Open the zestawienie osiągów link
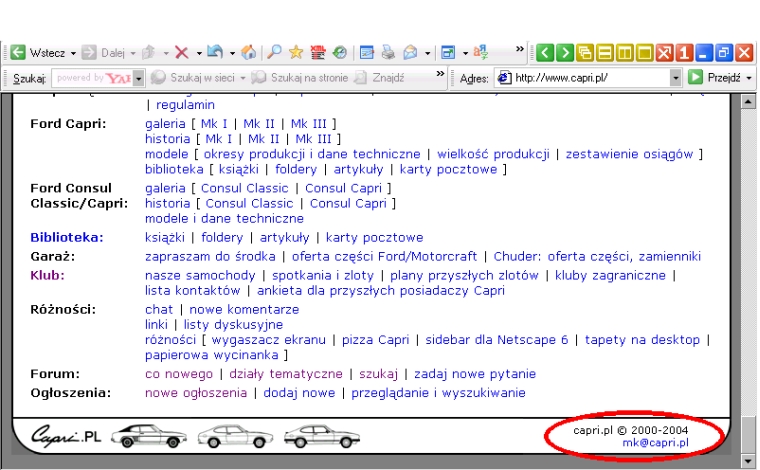The height and width of the screenshot is (470, 760). point(630,155)
